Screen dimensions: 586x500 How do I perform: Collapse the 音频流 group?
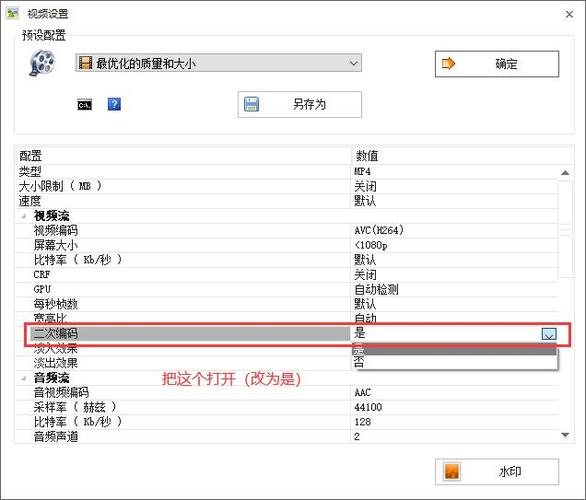click(24, 378)
